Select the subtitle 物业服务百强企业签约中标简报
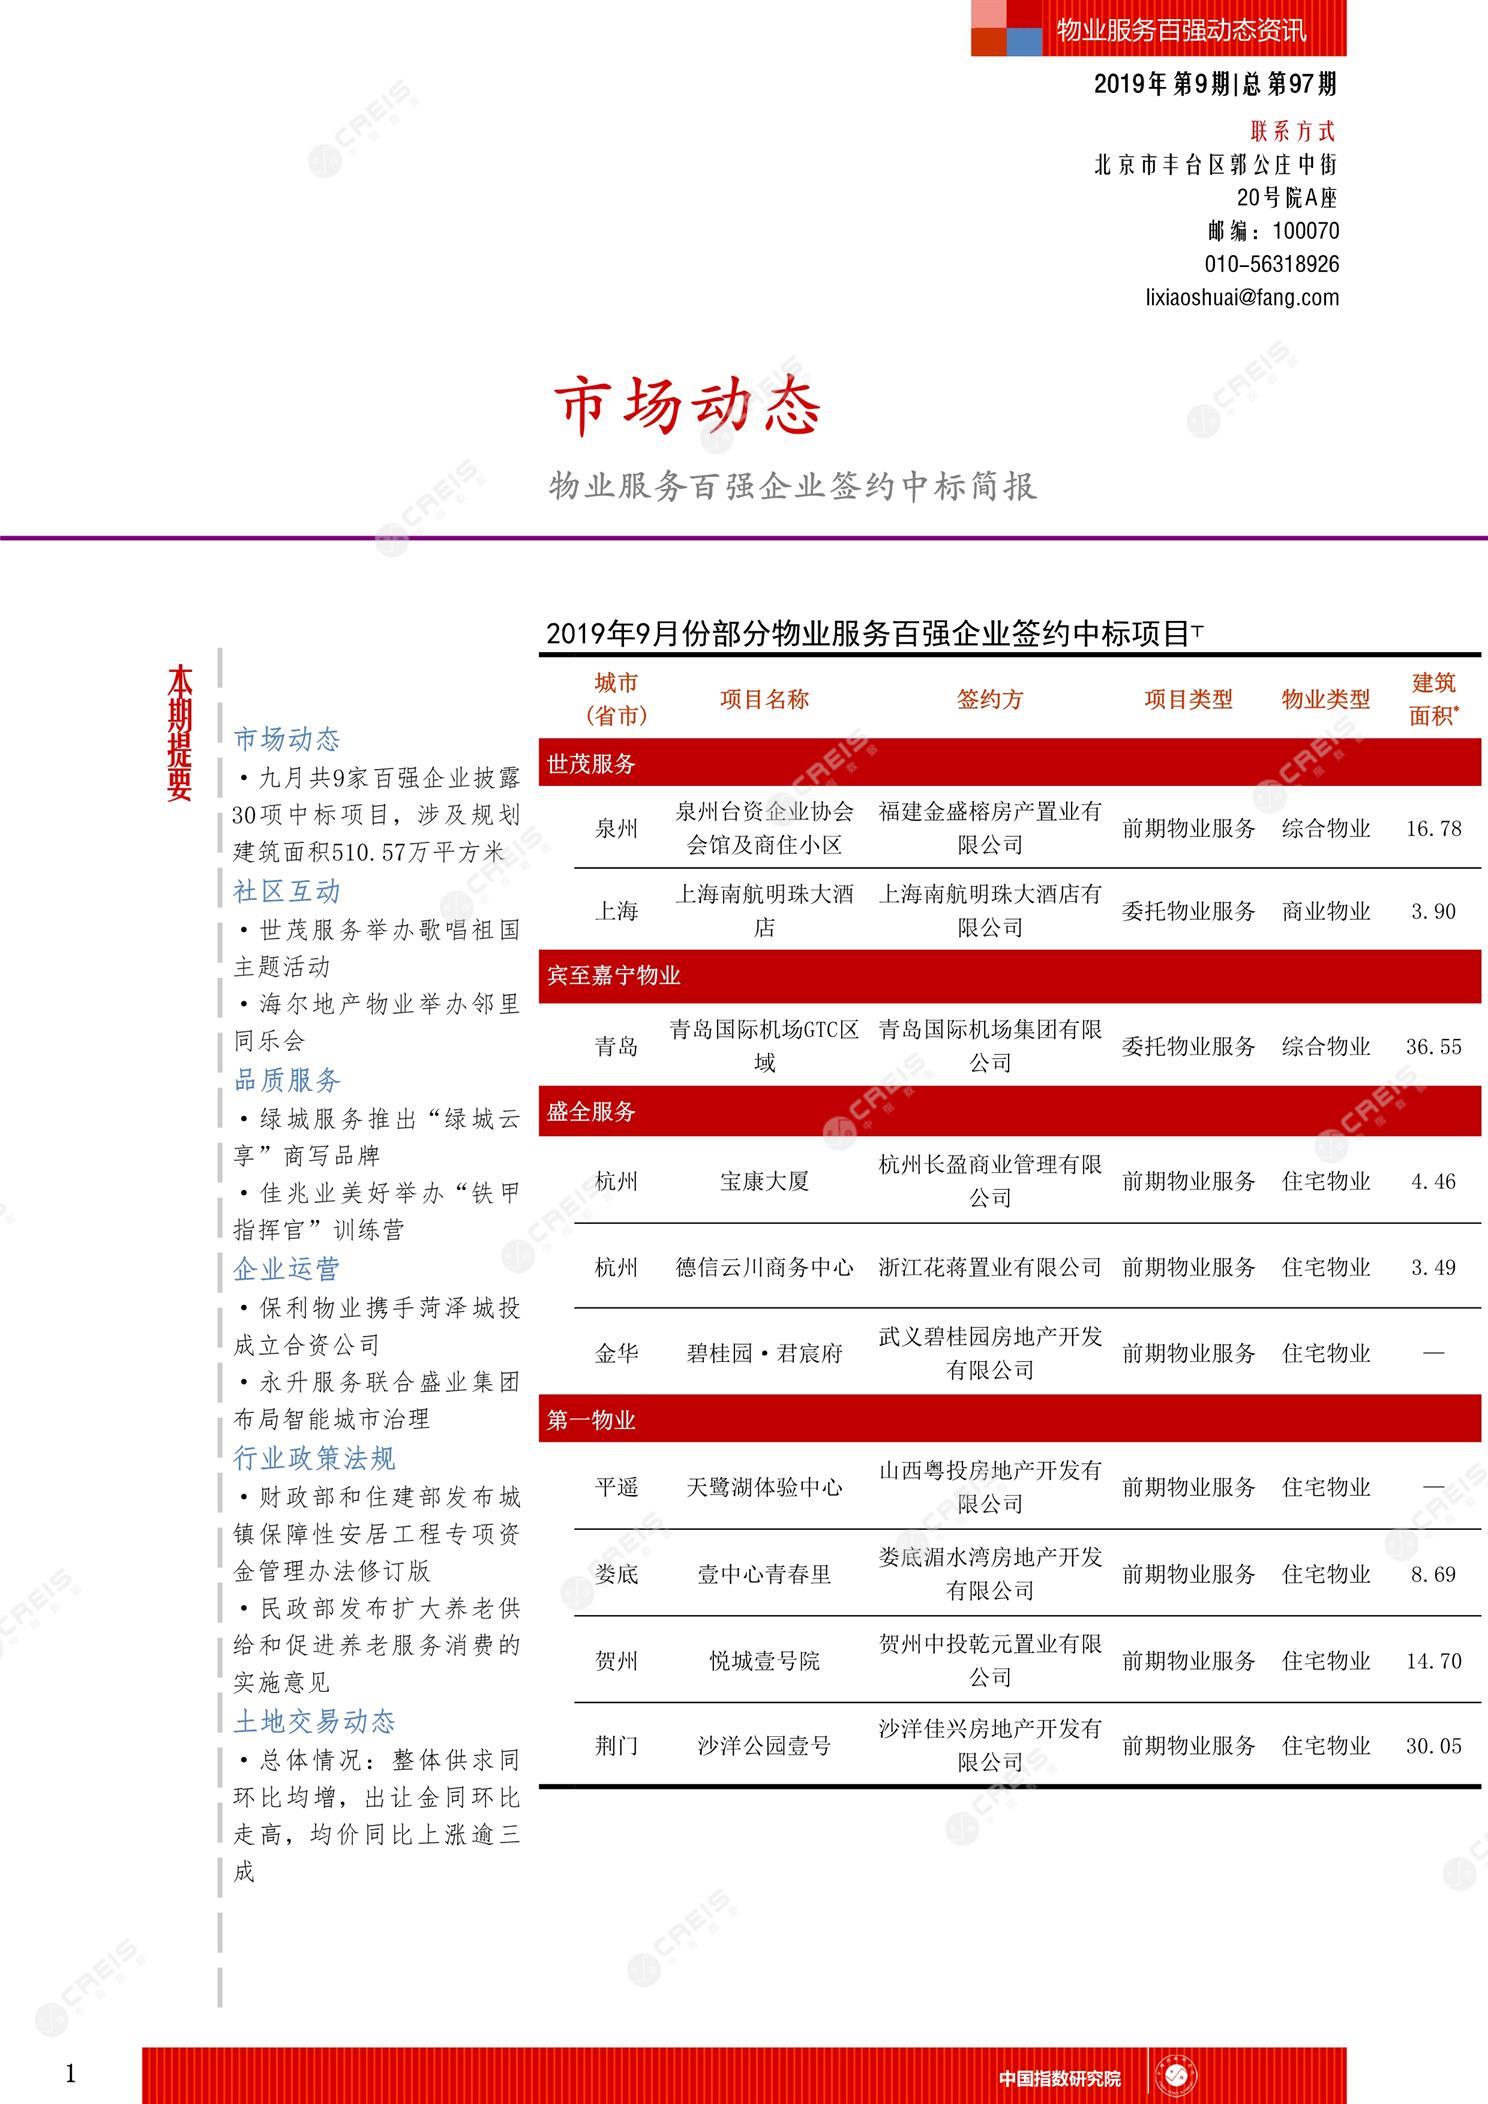The image size is (1488, 2104). 793,487
